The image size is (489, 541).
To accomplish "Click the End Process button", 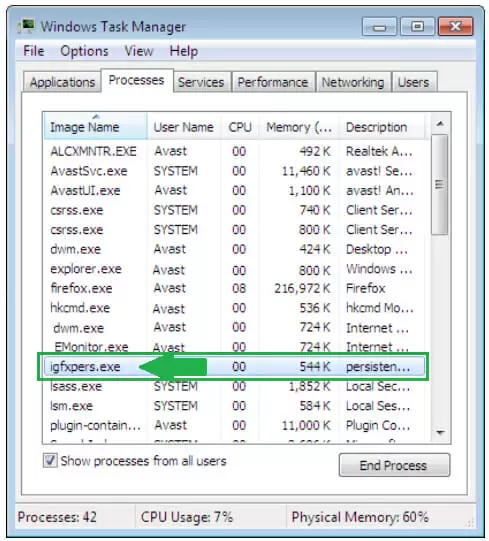I will [394, 465].
